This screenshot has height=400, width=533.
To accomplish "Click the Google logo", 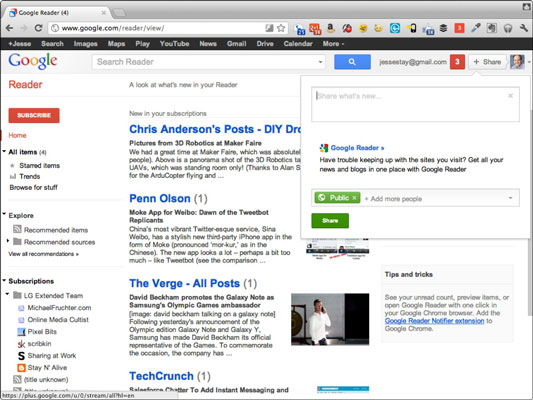I will pyautogui.click(x=33, y=61).
